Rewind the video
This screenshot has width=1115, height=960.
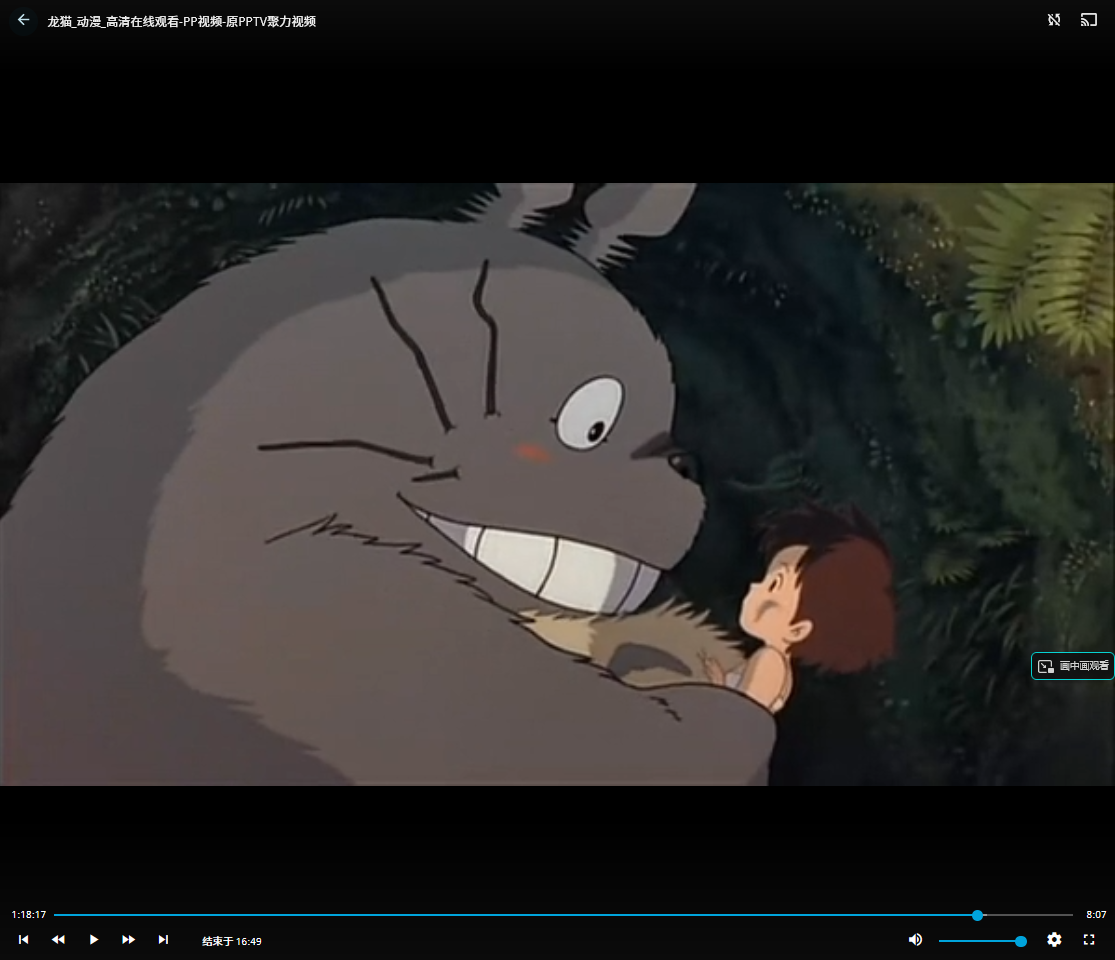point(58,939)
